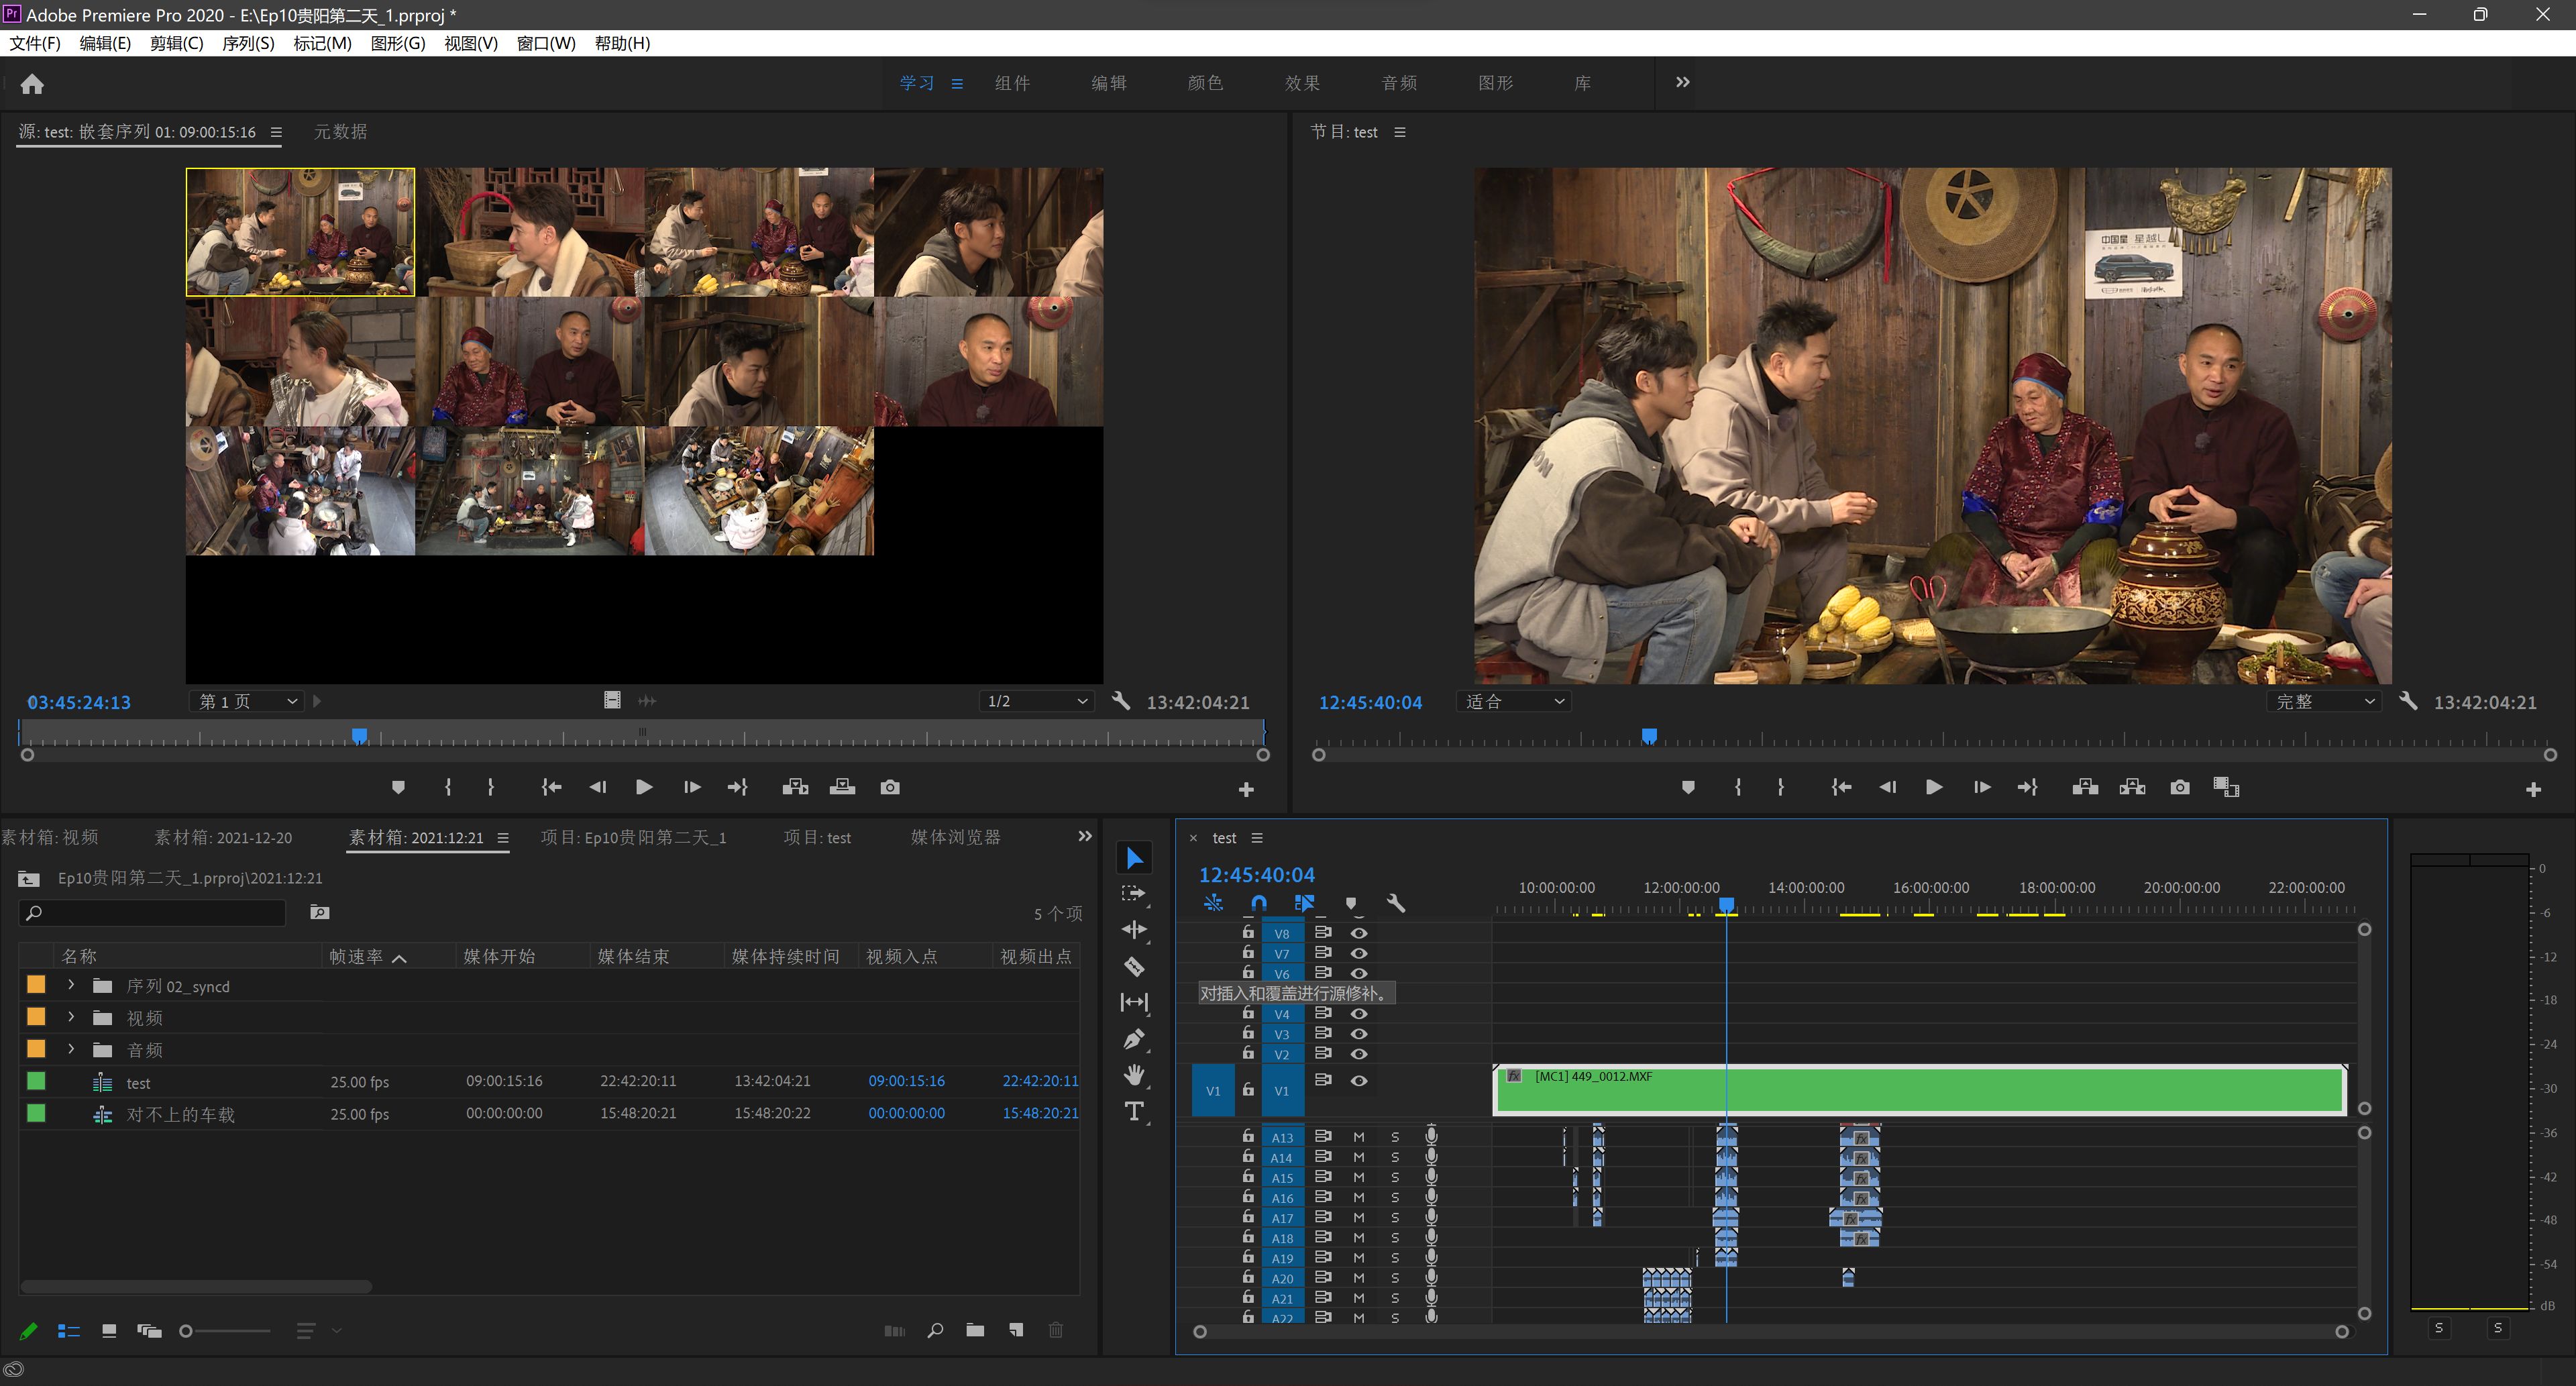This screenshot has height=1386, width=2576.
Task: Click Source monitor playhead on time ruler
Action: 359,736
